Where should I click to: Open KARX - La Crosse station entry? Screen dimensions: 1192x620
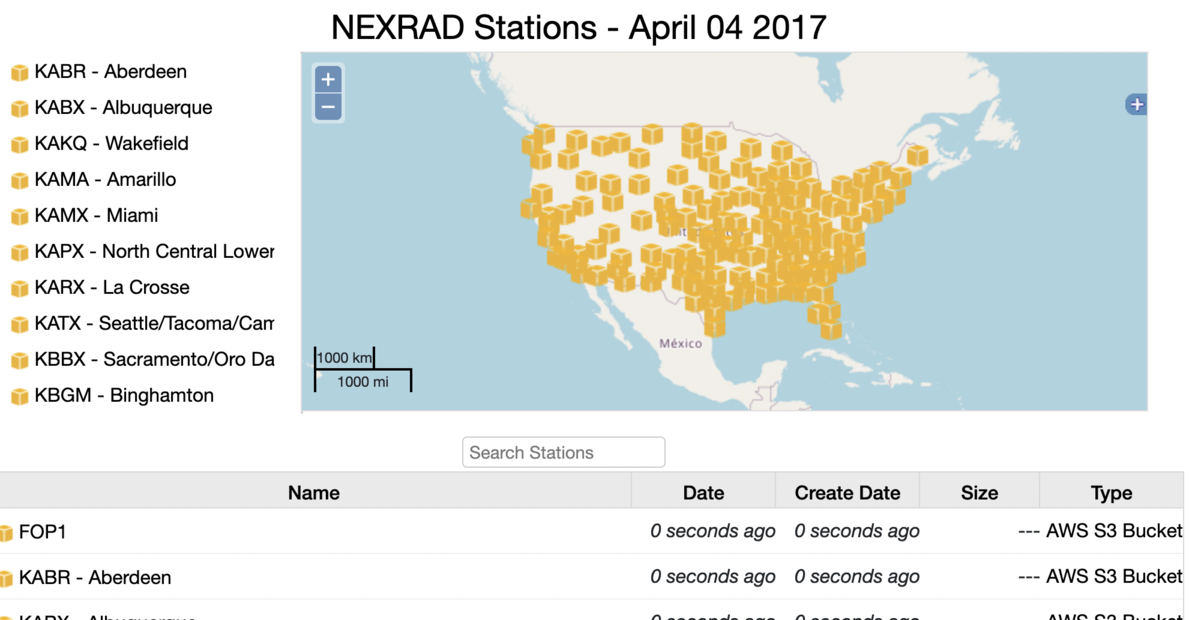tap(111, 288)
